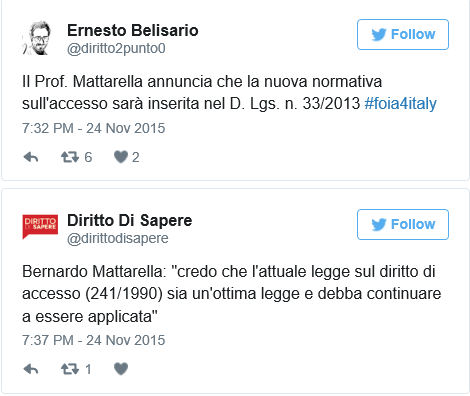Open the #foia4italy hashtag link
The image size is (470, 396).
click(x=401, y=103)
